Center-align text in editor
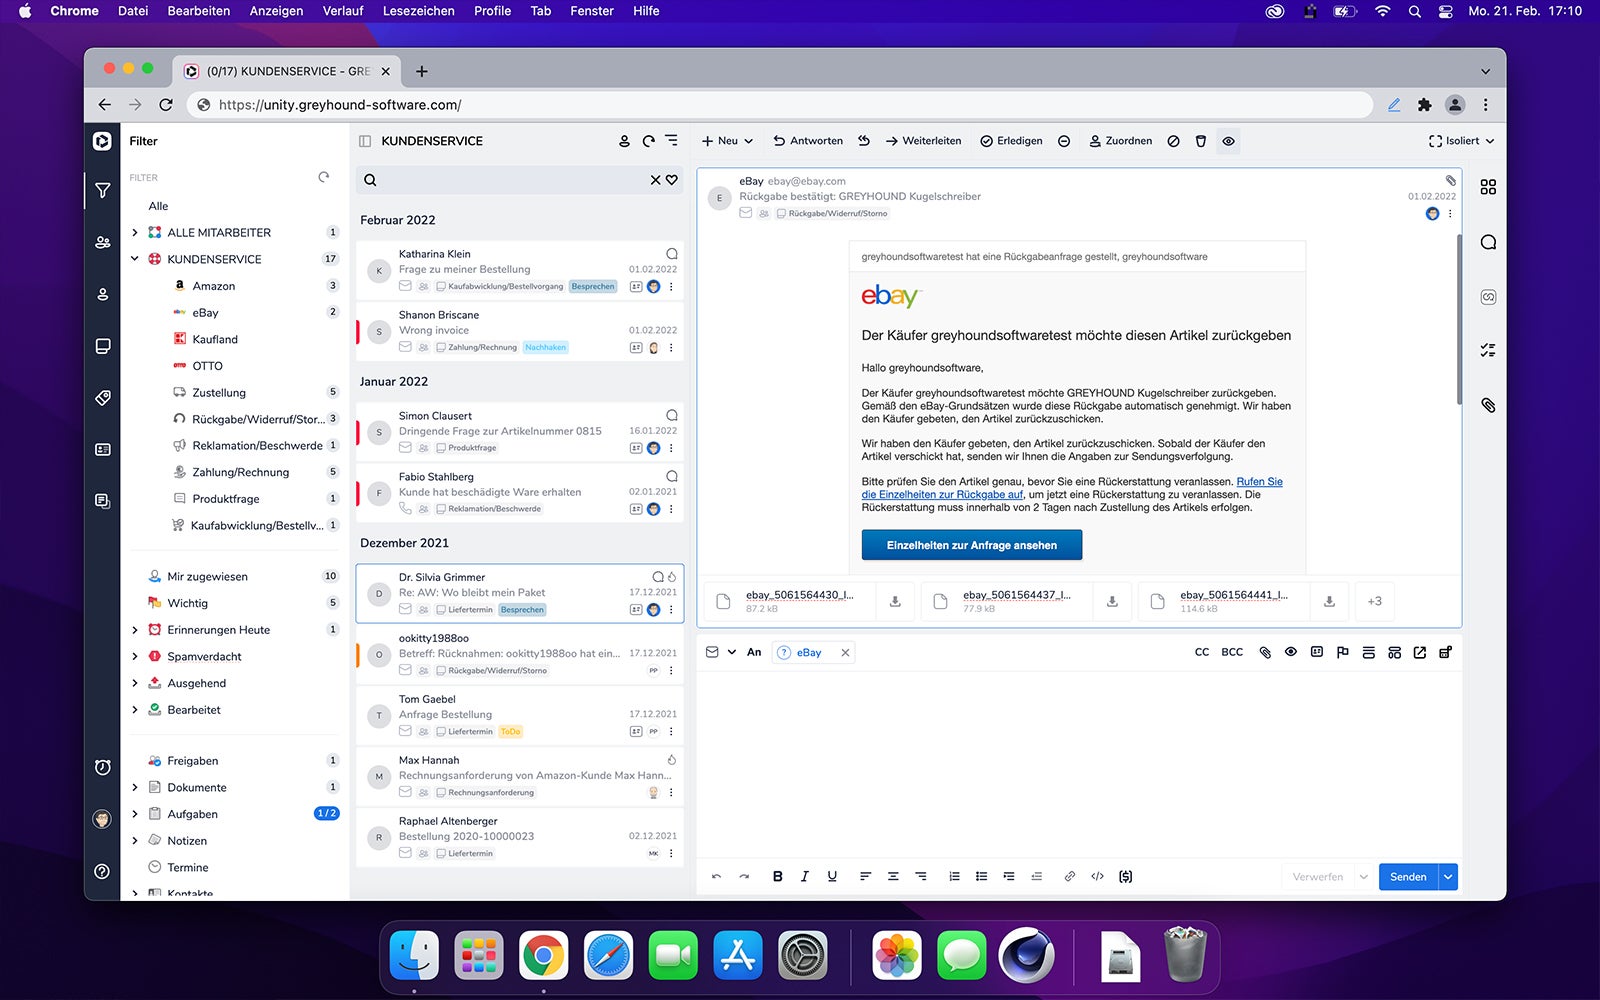Viewport: 1600px width, 1000px height. coord(893,876)
